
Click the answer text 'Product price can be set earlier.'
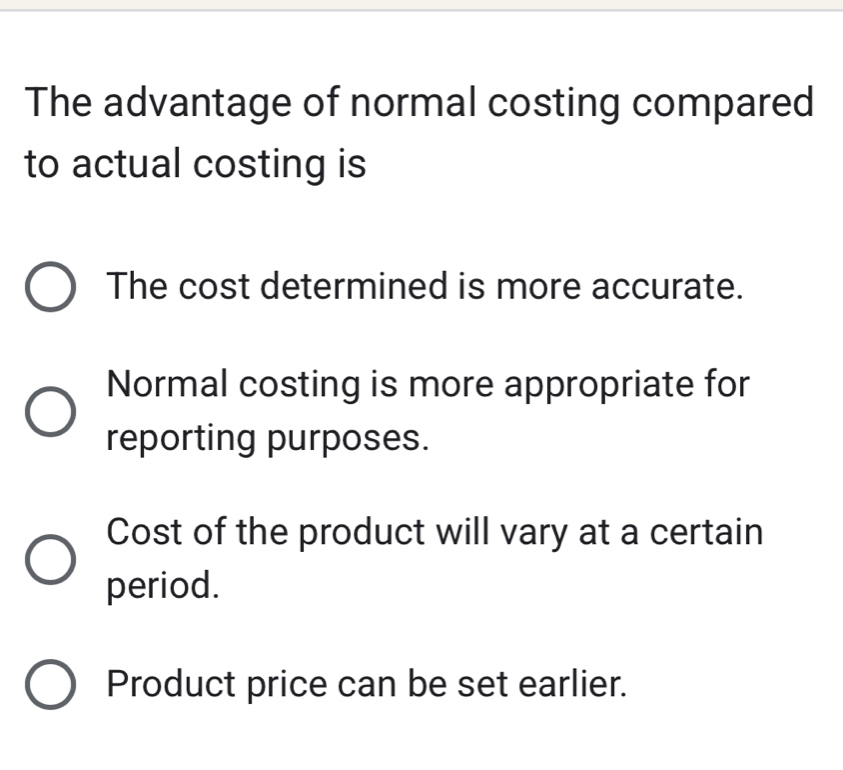[x=369, y=684]
